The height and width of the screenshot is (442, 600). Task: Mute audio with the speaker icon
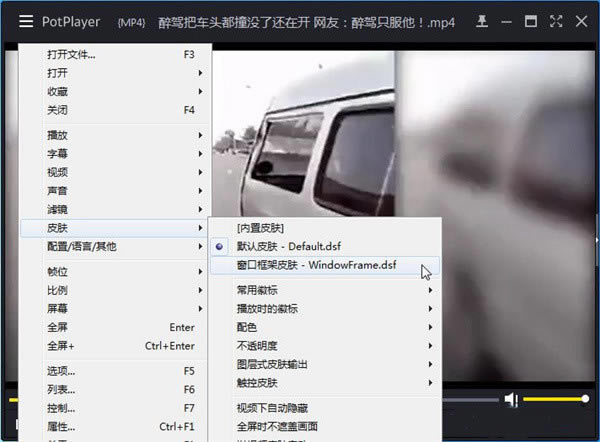pyautogui.click(x=511, y=400)
